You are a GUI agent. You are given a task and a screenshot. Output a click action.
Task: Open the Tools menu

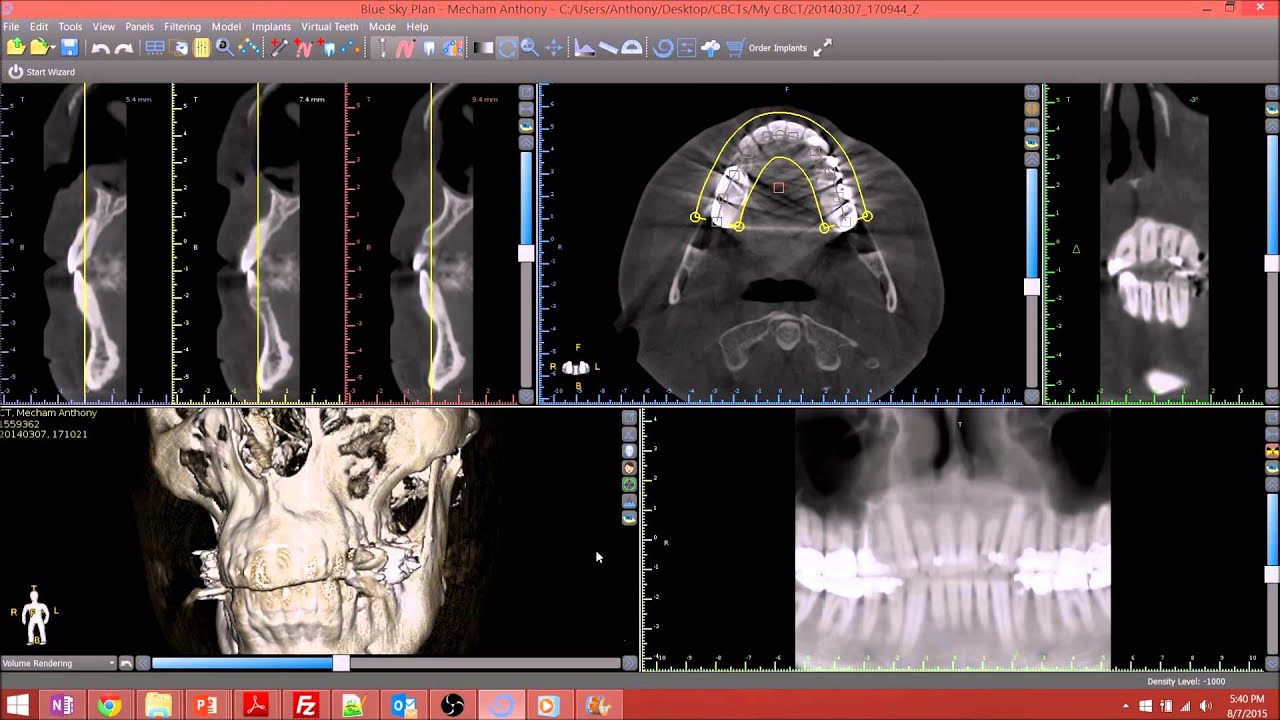point(70,27)
